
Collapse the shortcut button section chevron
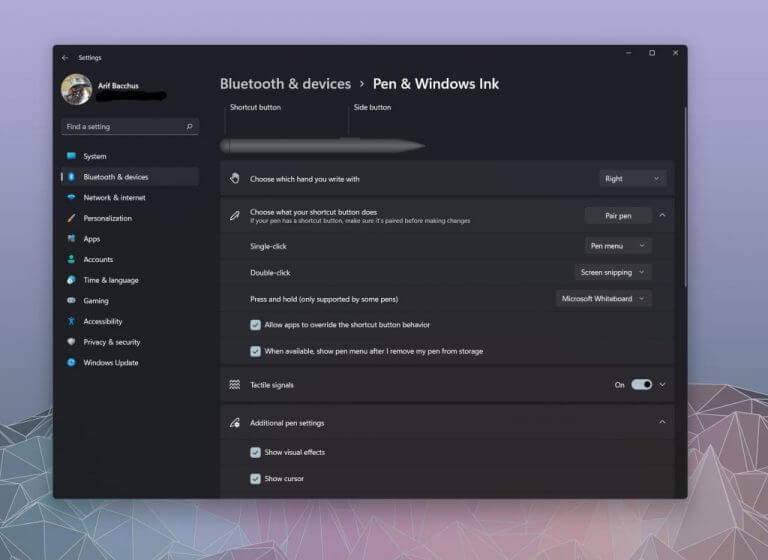(x=662, y=215)
